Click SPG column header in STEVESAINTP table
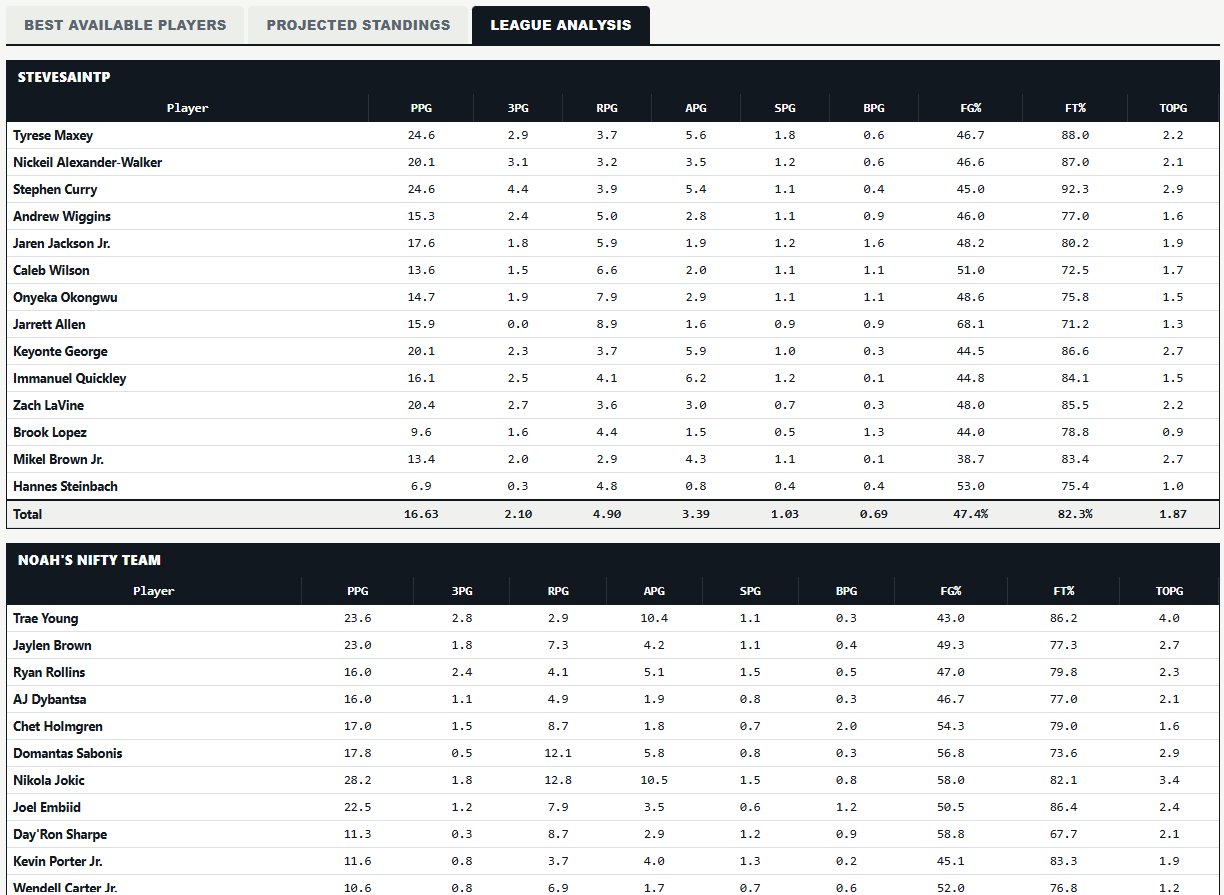This screenshot has width=1224, height=895. [785, 108]
